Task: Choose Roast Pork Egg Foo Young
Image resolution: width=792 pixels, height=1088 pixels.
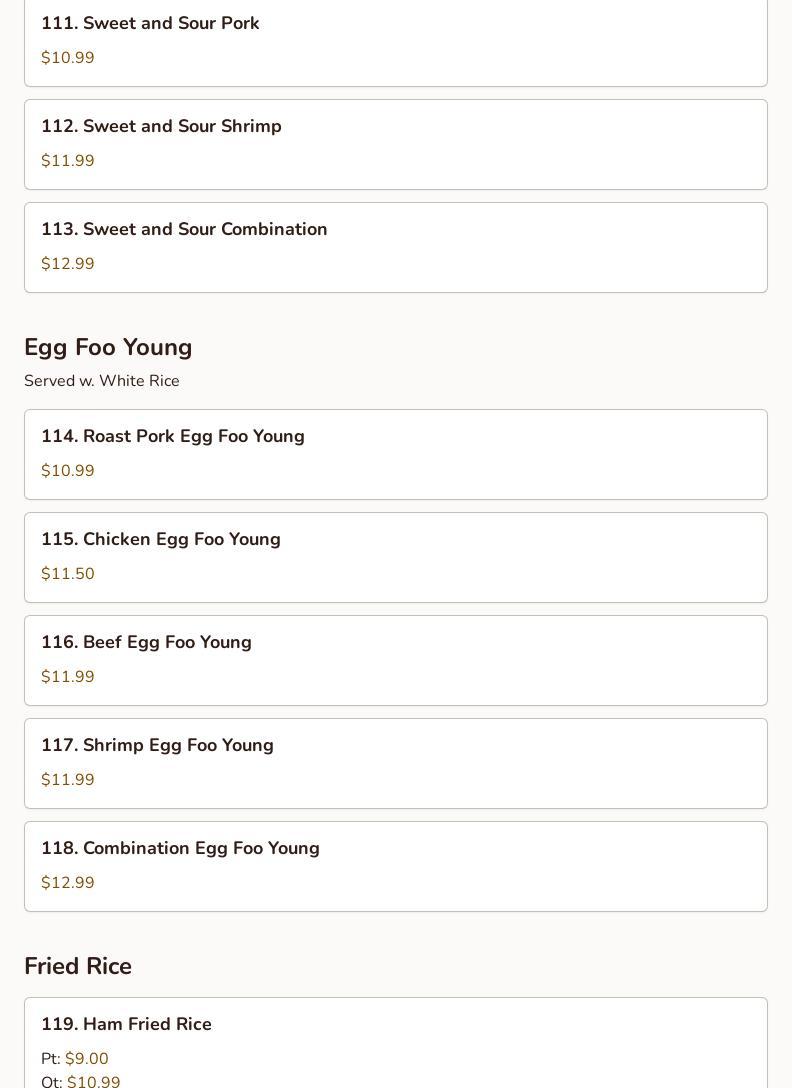Action: [173, 436]
